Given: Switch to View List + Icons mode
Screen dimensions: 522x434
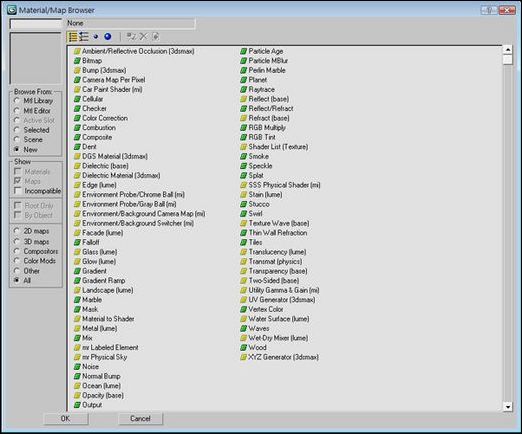Looking at the screenshot, I should pyautogui.click(x=84, y=37).
